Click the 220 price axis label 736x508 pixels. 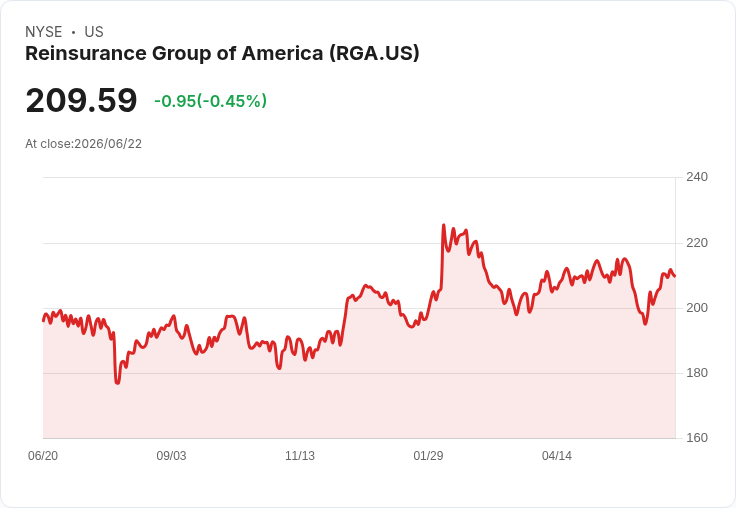point(697,243)
